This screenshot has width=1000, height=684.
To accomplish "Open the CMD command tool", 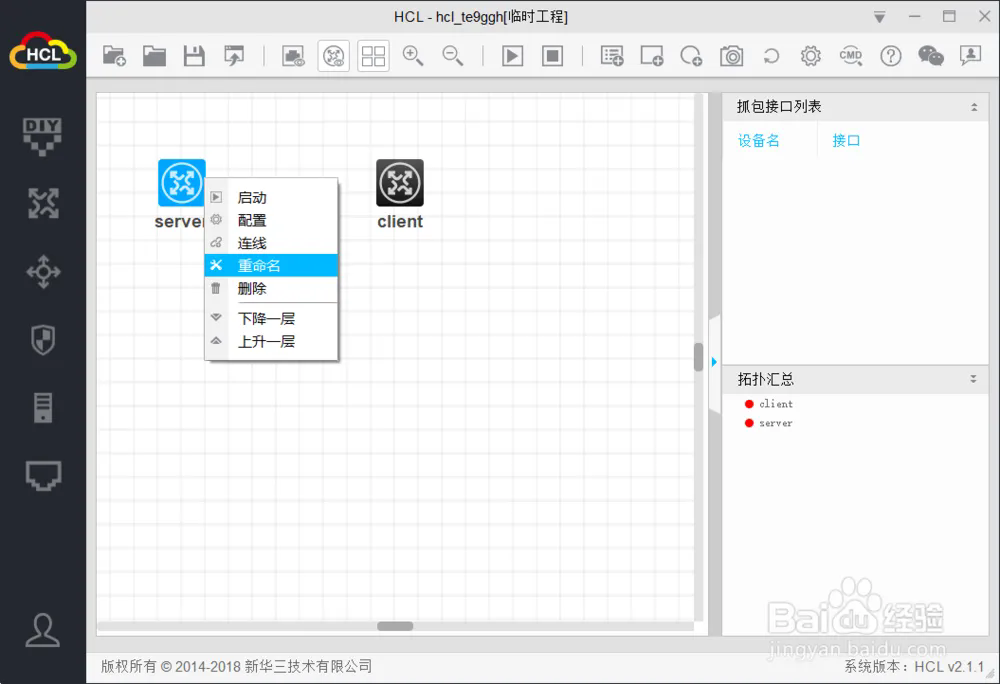I will click(851, 56).
